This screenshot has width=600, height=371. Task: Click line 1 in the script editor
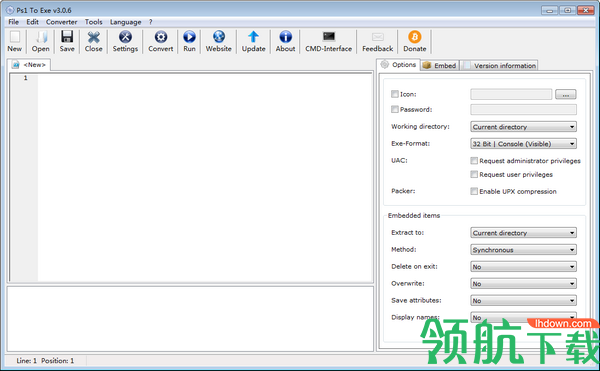click(205, 78)
